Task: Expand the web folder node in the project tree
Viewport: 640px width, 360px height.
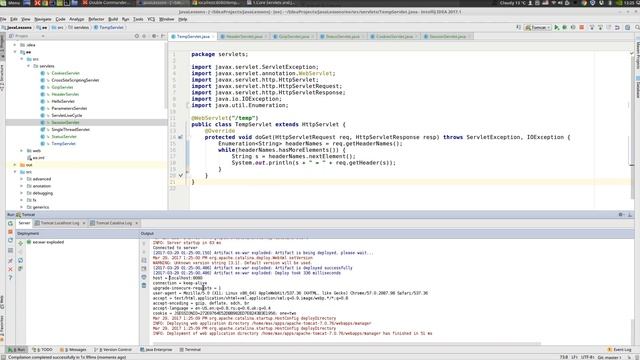Action: tap(22, 151)
